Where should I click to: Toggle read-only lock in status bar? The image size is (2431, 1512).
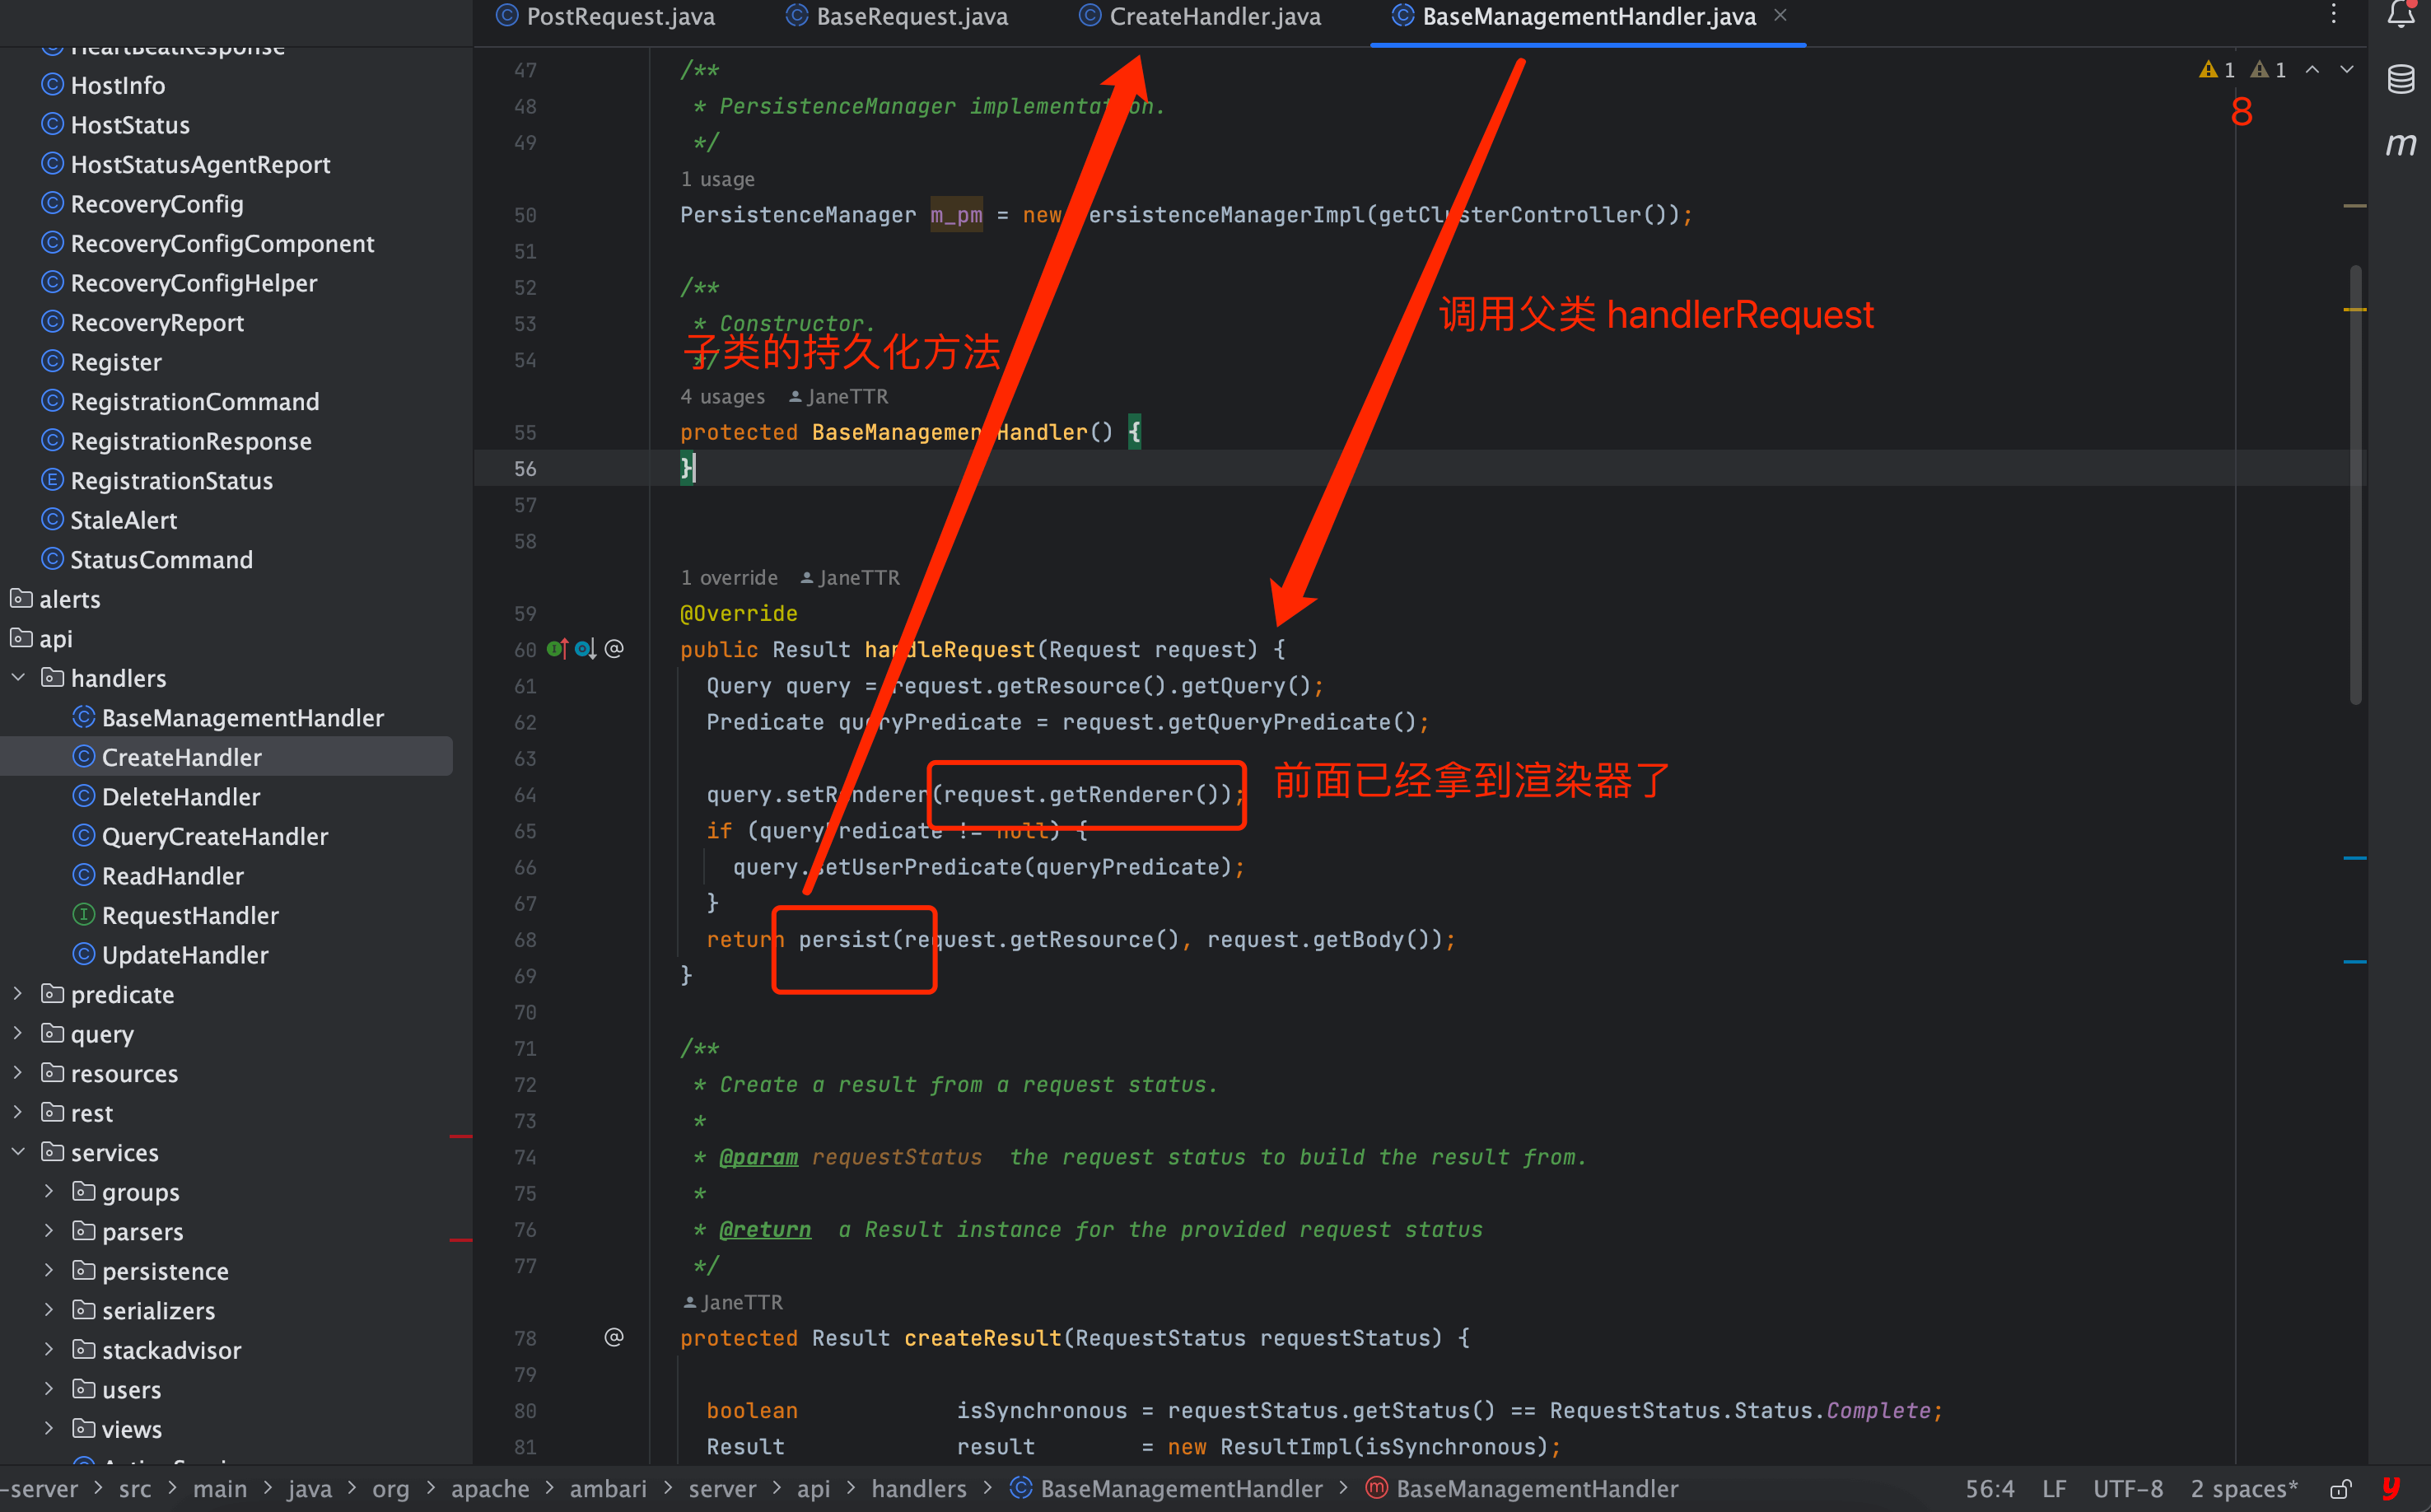[x=2340, y=1489]
